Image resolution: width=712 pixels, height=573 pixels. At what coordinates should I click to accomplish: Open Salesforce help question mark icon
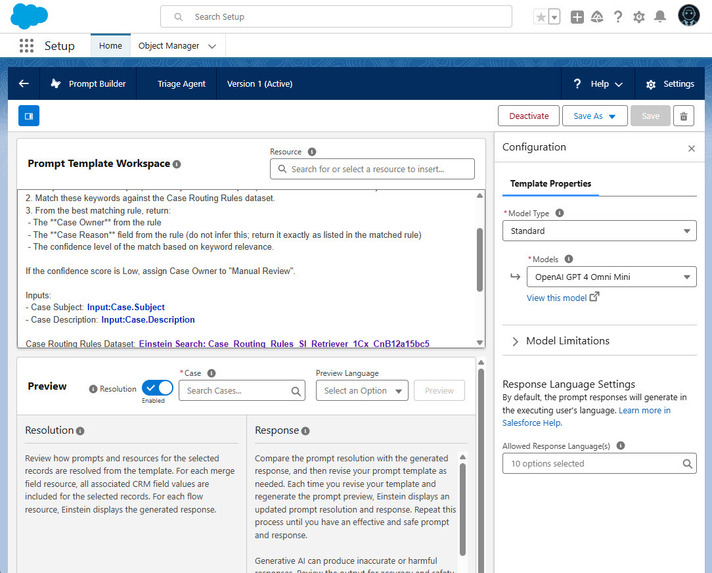618,17
